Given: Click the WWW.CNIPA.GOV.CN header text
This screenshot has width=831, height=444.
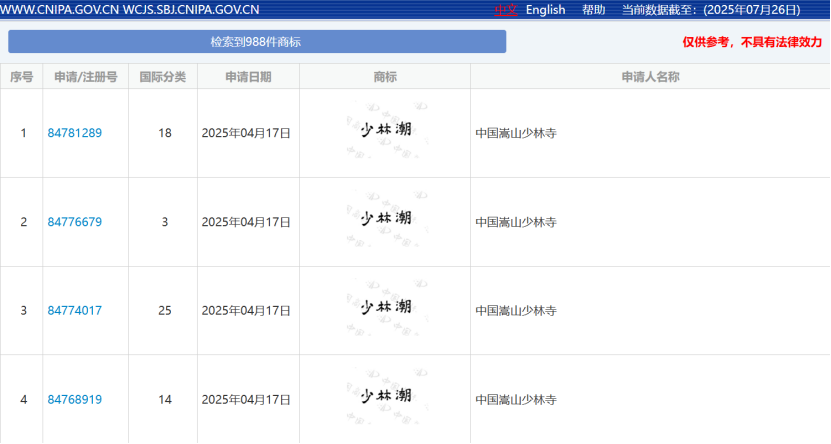Looking at the screenshot, I should point(59,10).
